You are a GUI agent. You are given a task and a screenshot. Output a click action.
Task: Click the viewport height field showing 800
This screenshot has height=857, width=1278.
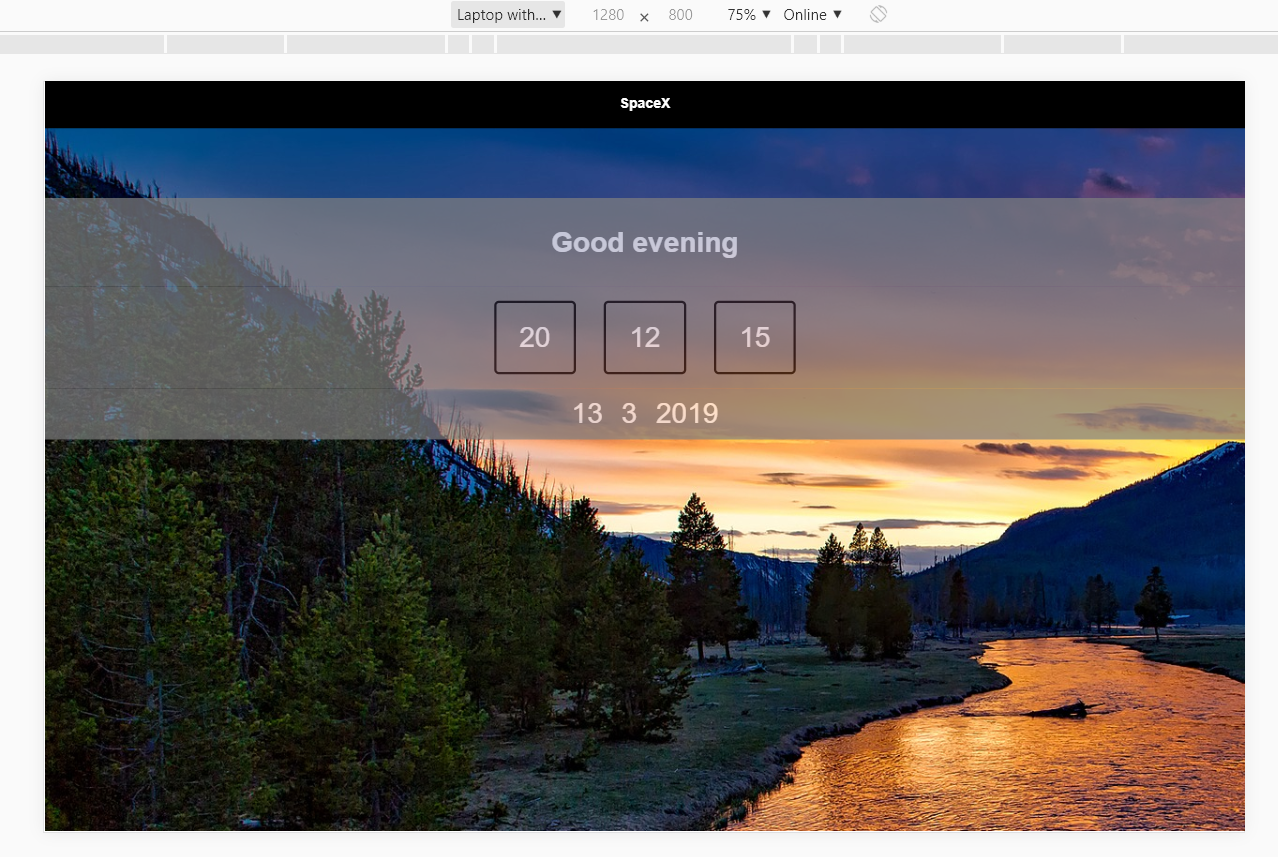680,15
